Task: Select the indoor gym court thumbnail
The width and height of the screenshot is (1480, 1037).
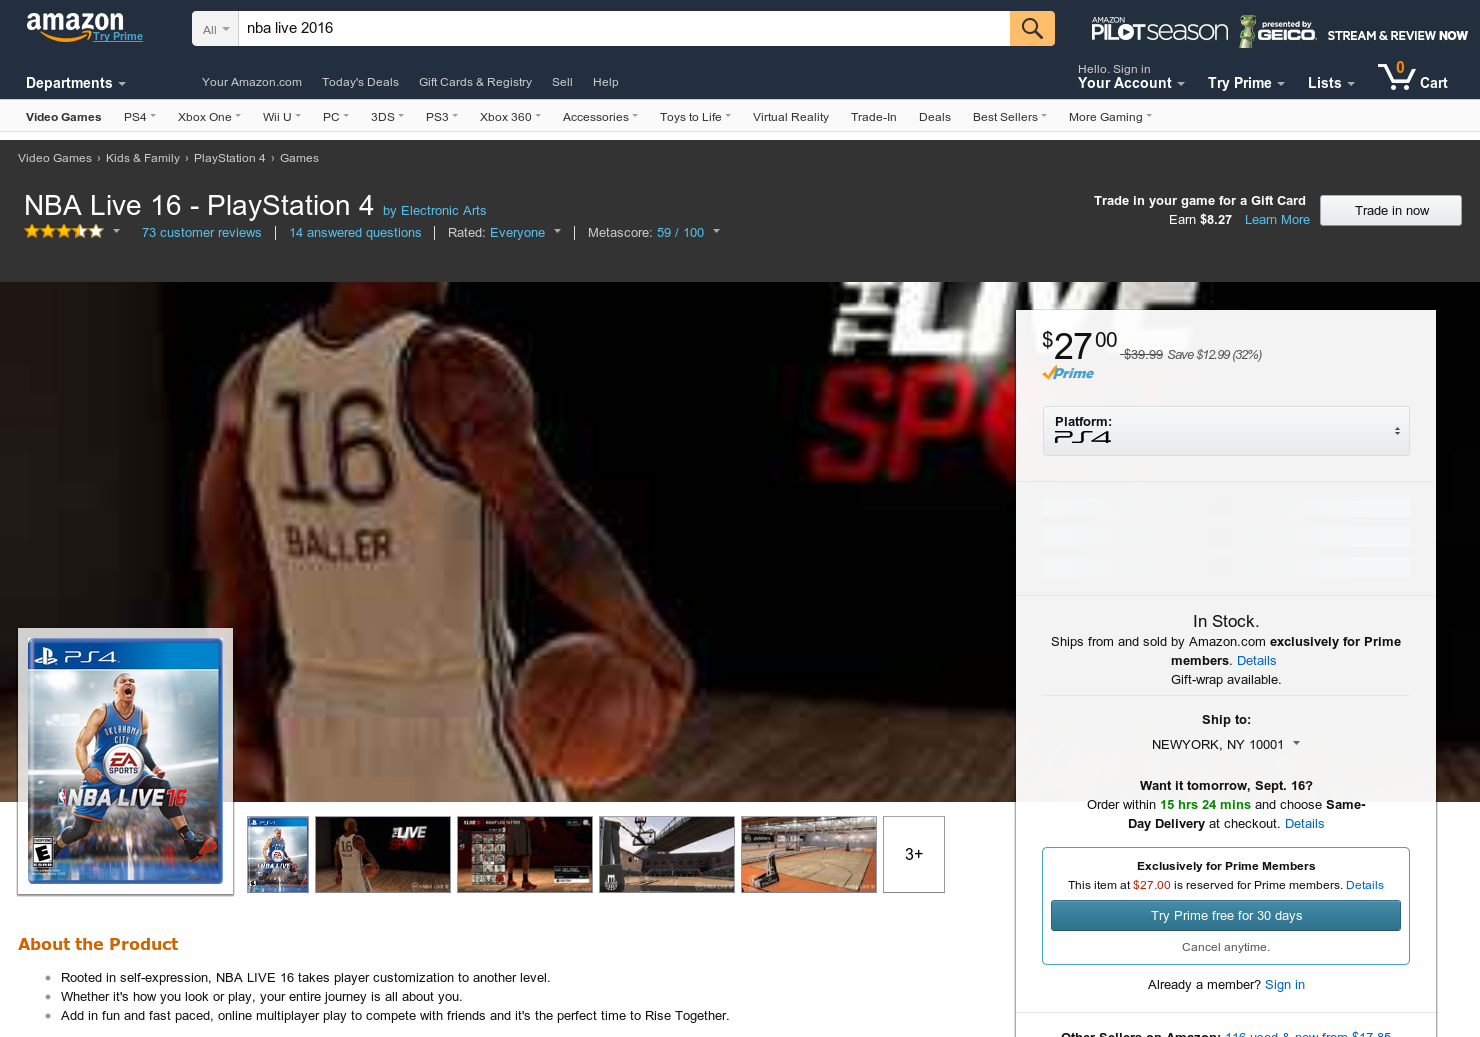Action: tap(808, 854)
